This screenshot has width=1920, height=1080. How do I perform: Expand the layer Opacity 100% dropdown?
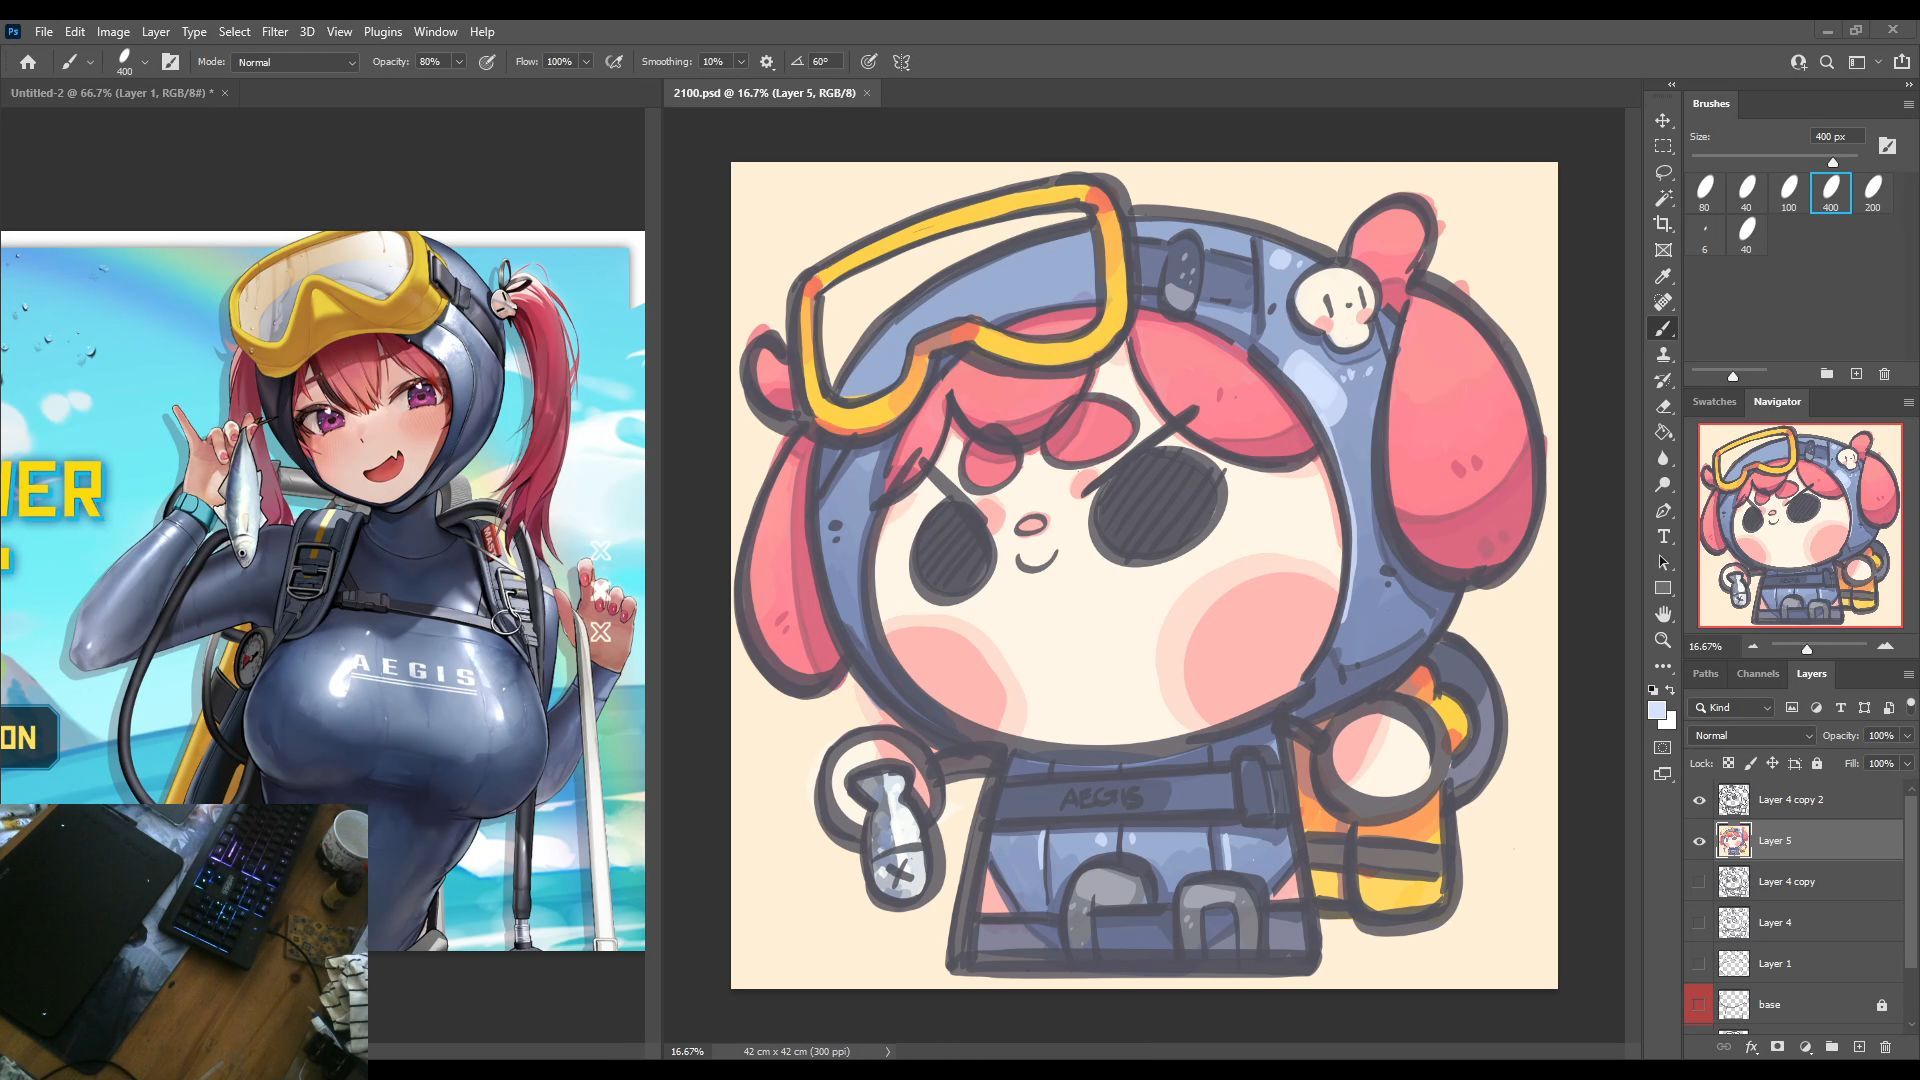coord(1907,735)
